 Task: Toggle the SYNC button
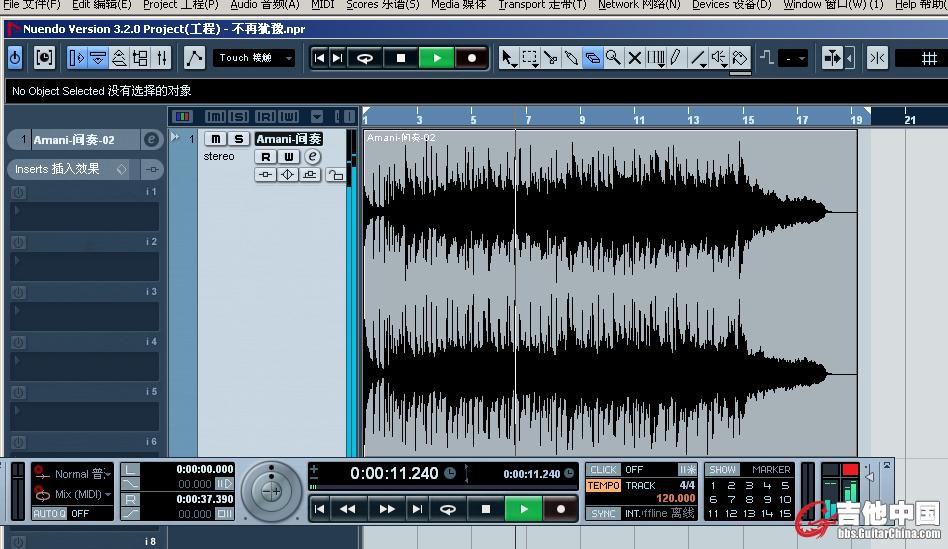pyautogui.click(x=603, y=513)
